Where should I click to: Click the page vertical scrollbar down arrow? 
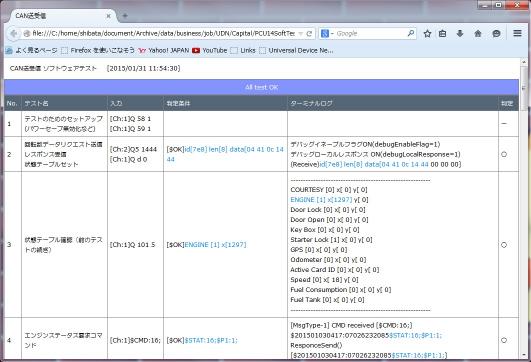(524, 355)
